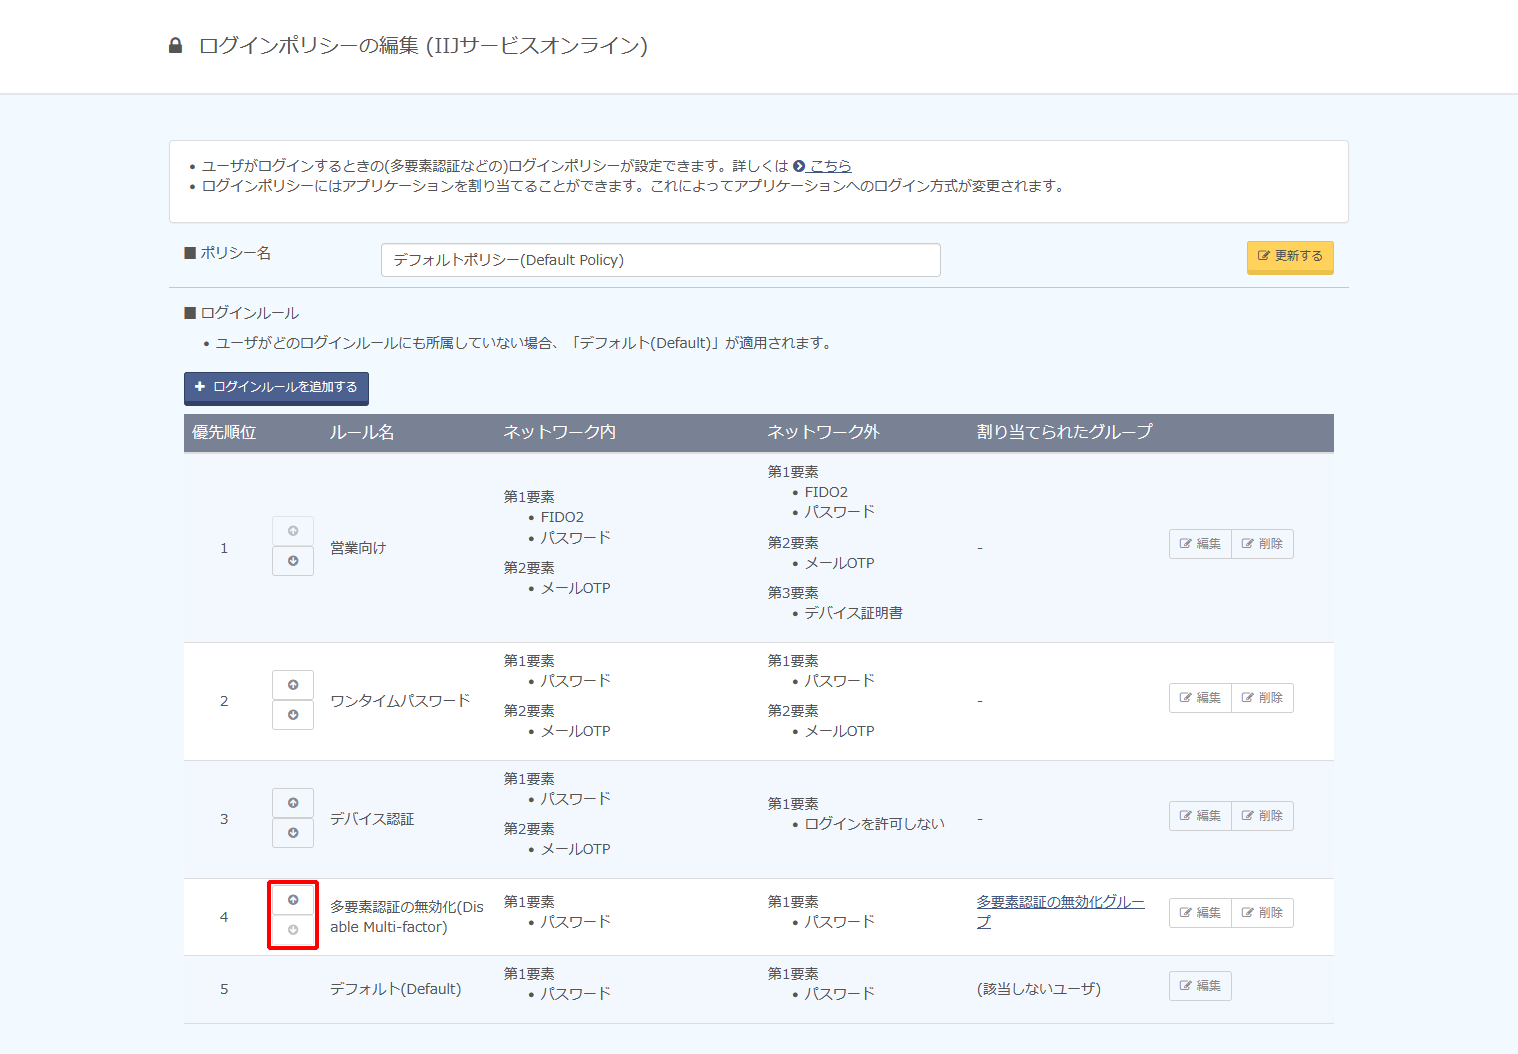Delete the デバイス認証 rule
This screenshot has width=1518, height=1054.
pyautogui.click(x=1262, y=816)
